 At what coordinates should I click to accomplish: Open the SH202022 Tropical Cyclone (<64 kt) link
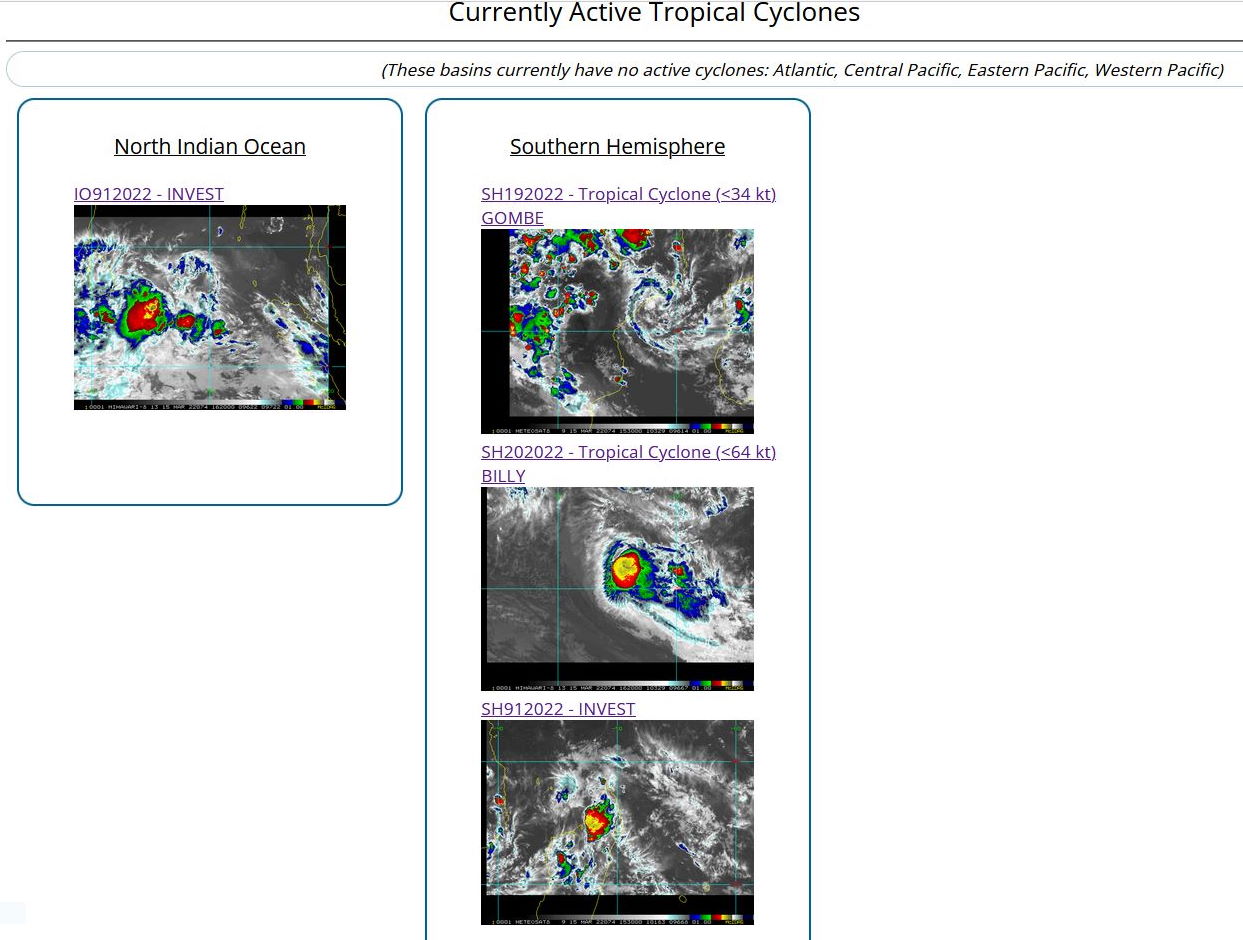click(628, 452)
